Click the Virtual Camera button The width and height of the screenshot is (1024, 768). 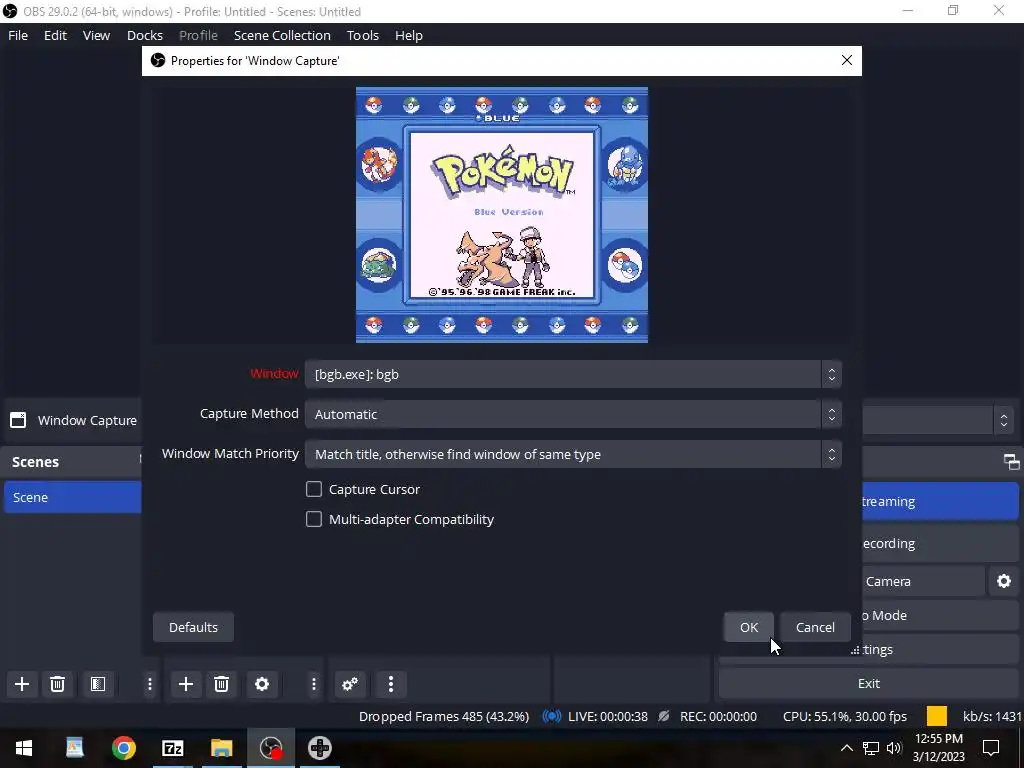coord(923,581)
